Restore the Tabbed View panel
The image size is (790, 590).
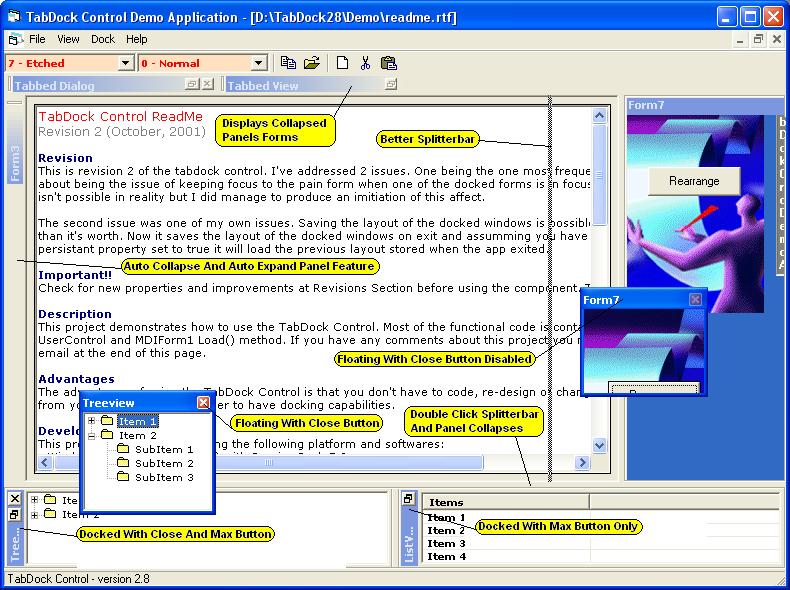390,85
